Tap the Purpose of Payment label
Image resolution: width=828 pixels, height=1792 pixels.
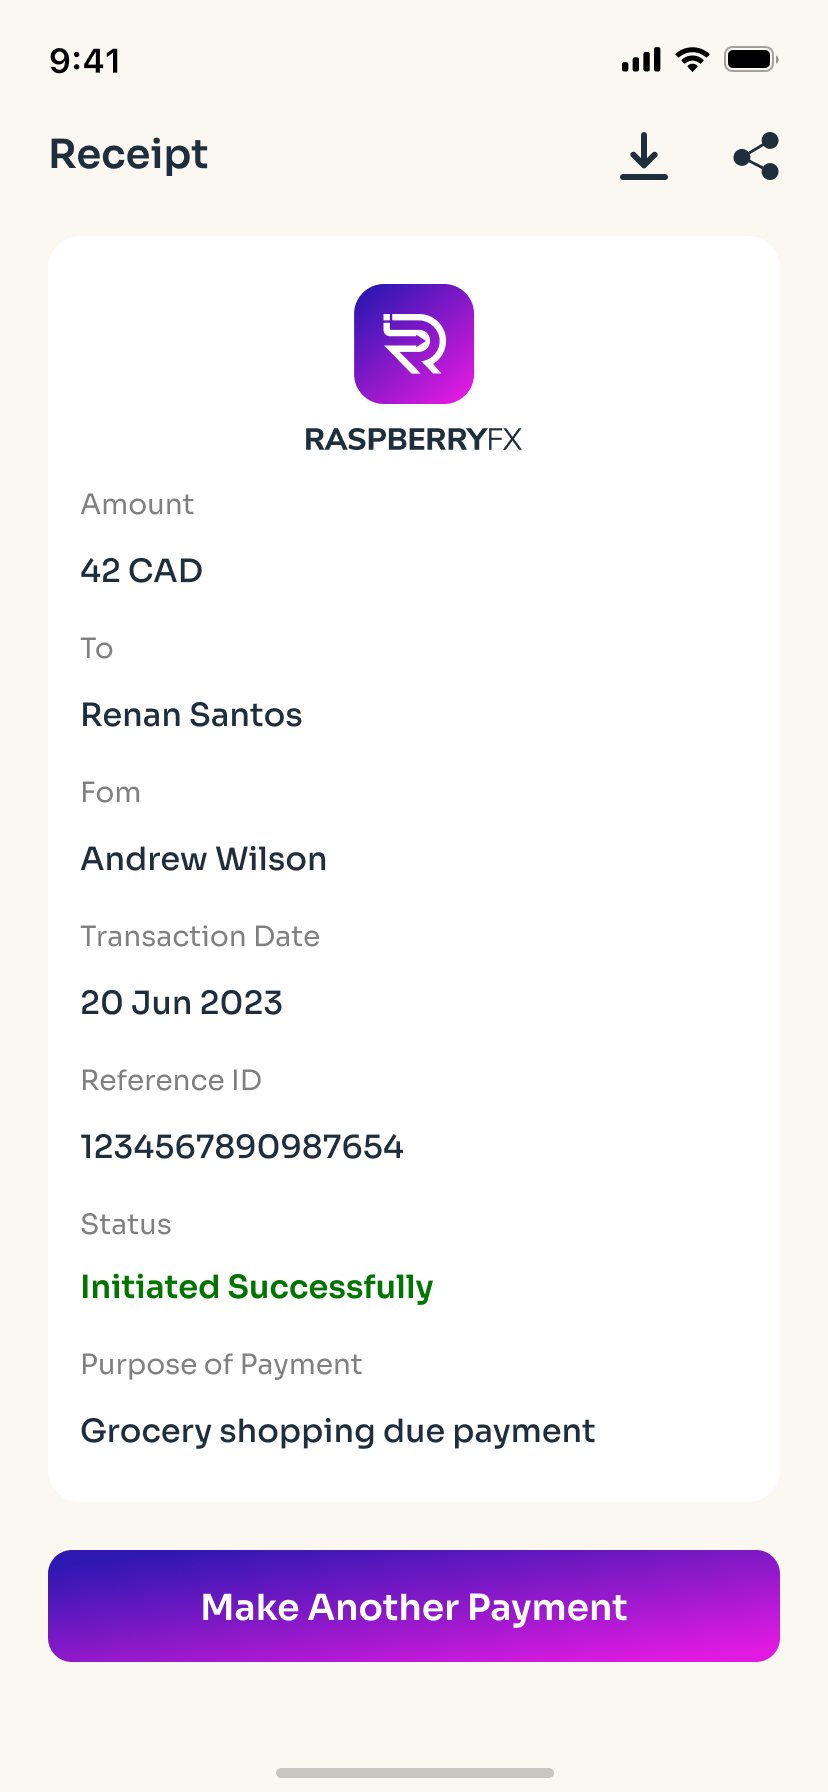[x=221, y=1365]
